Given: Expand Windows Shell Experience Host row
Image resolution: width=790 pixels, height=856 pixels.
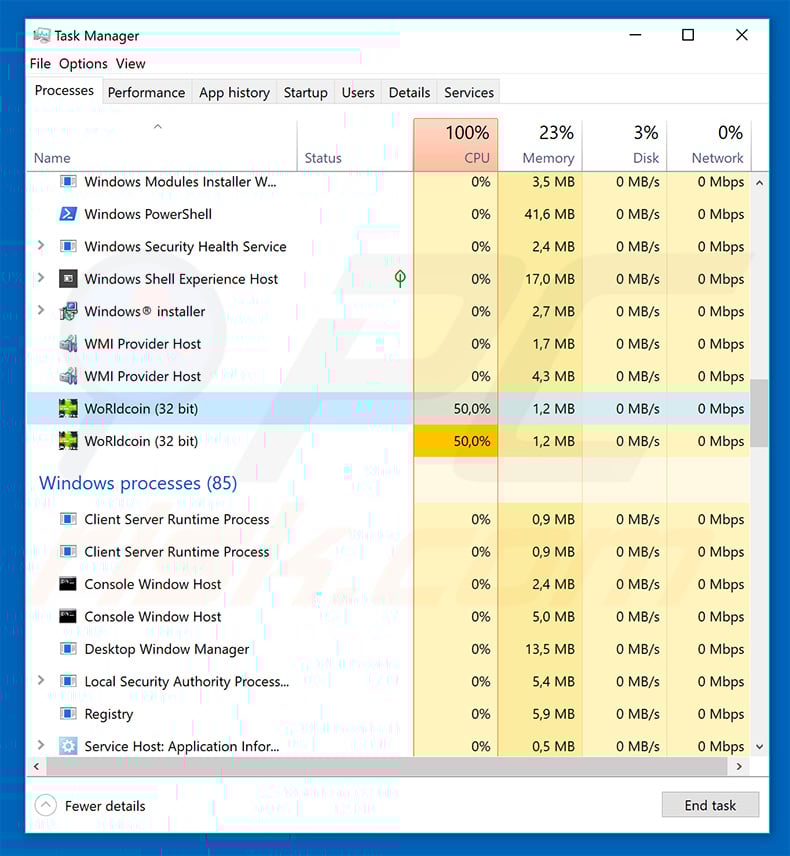Looking at the screenshot, I should (x=41, y=278).
